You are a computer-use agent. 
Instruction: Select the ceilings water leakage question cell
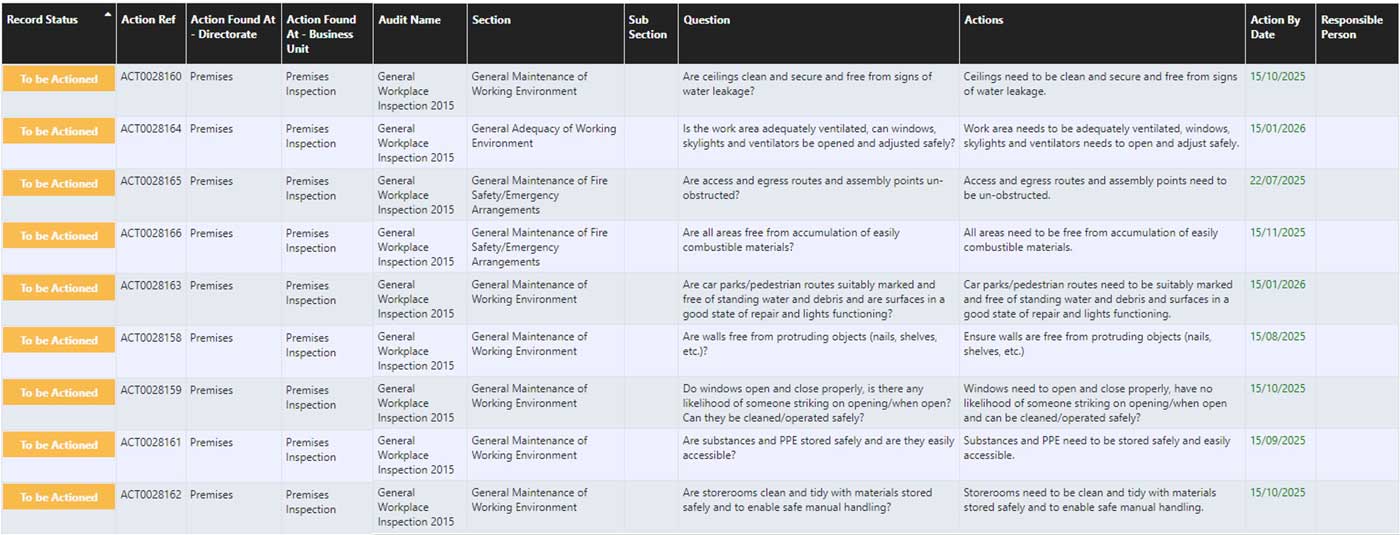click(806, 84)
